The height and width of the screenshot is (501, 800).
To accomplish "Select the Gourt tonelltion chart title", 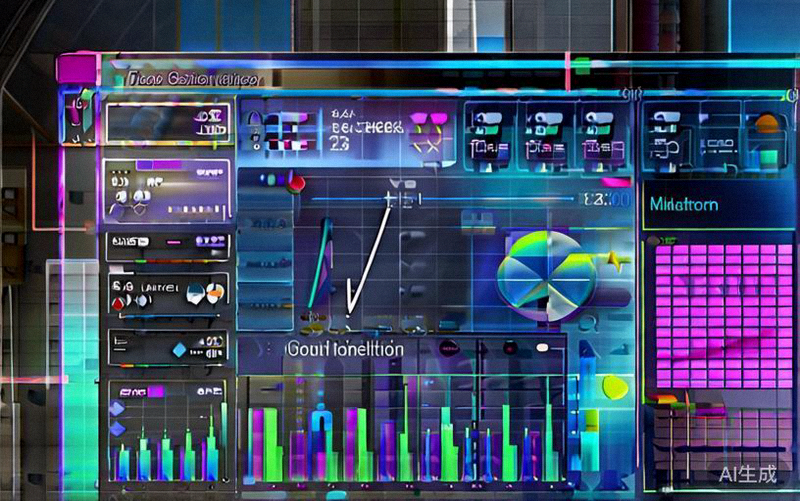I will coord(345,349).
